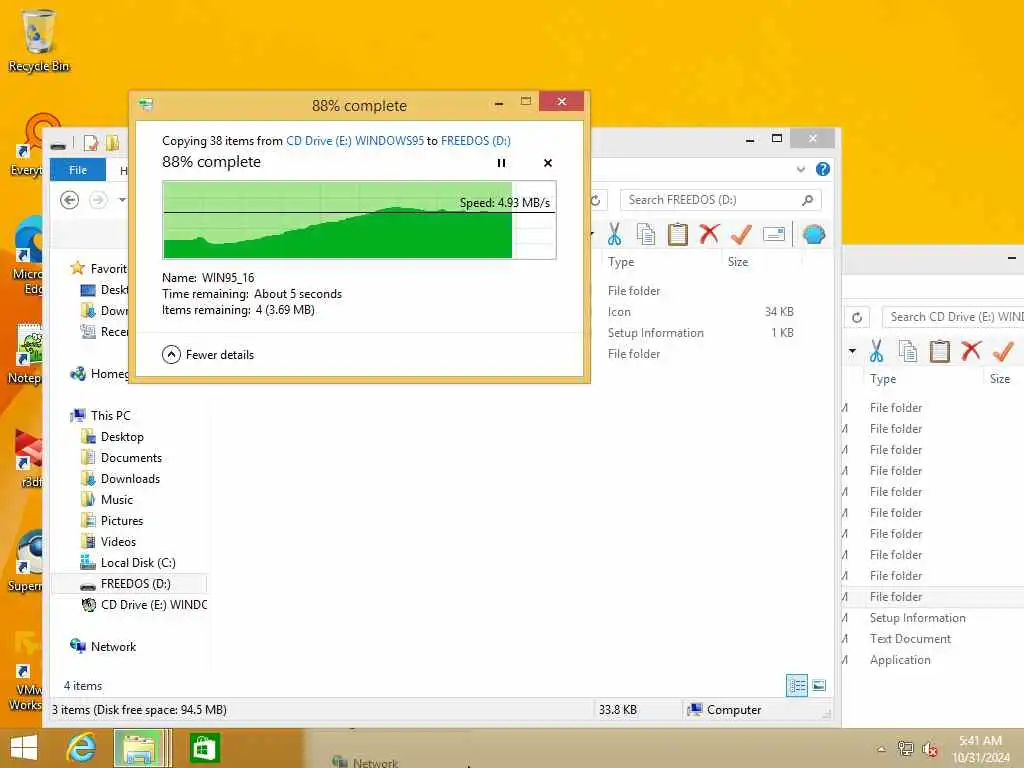The width and height of the screenshot is (1024, 768).
Task: Select Network in navigation pane
Action: (113, 647)
